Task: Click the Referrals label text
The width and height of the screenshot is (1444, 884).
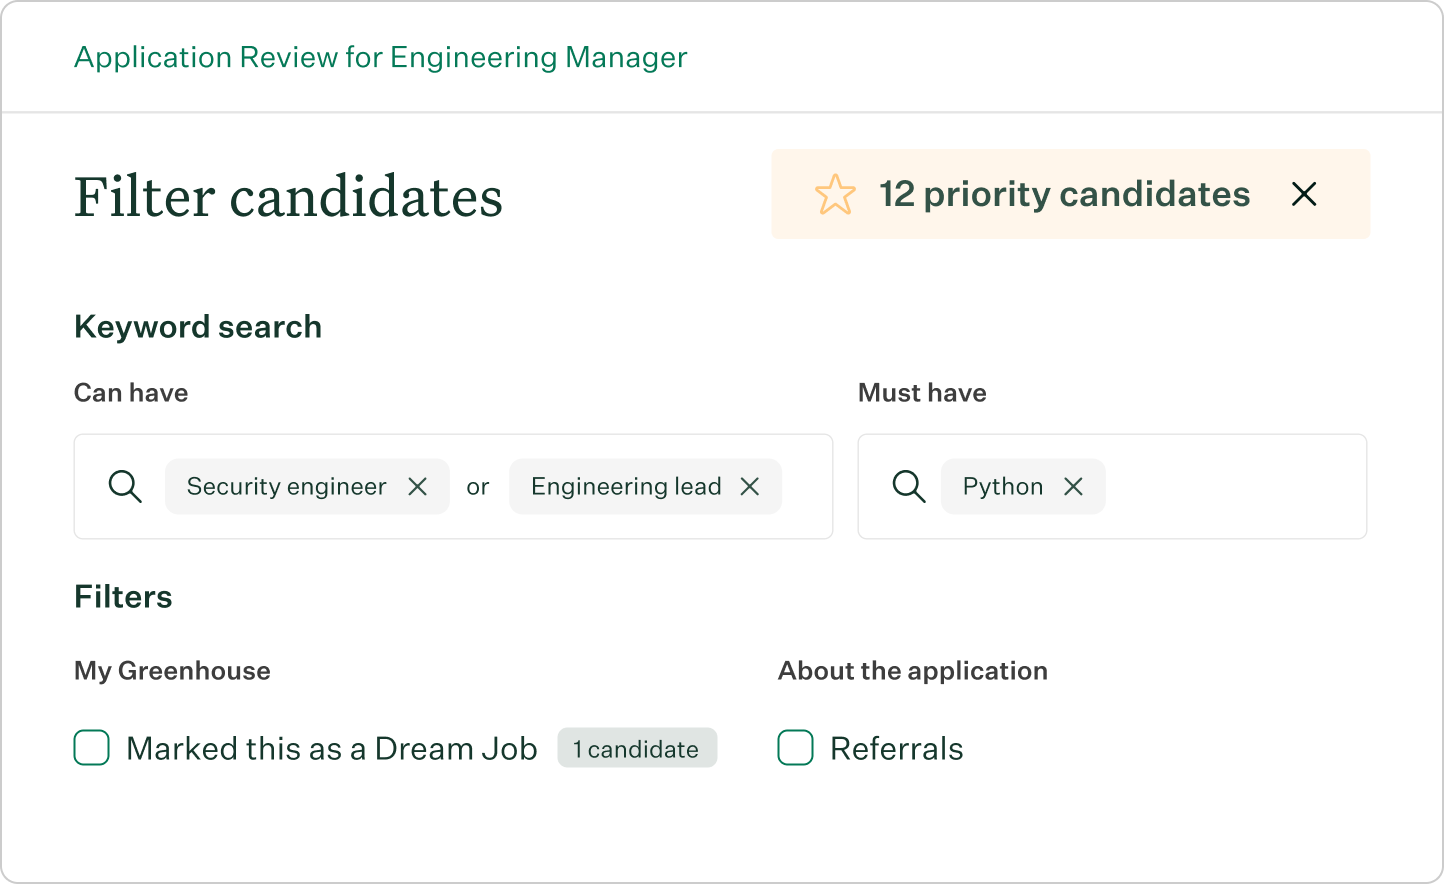Action: point(896,749)
